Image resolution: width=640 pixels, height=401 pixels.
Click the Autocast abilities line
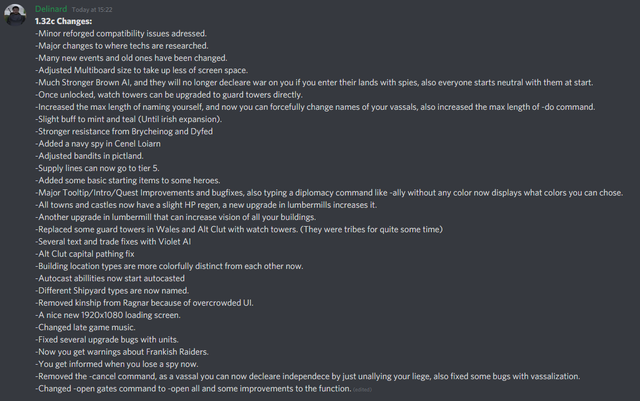tap(110, 278)
